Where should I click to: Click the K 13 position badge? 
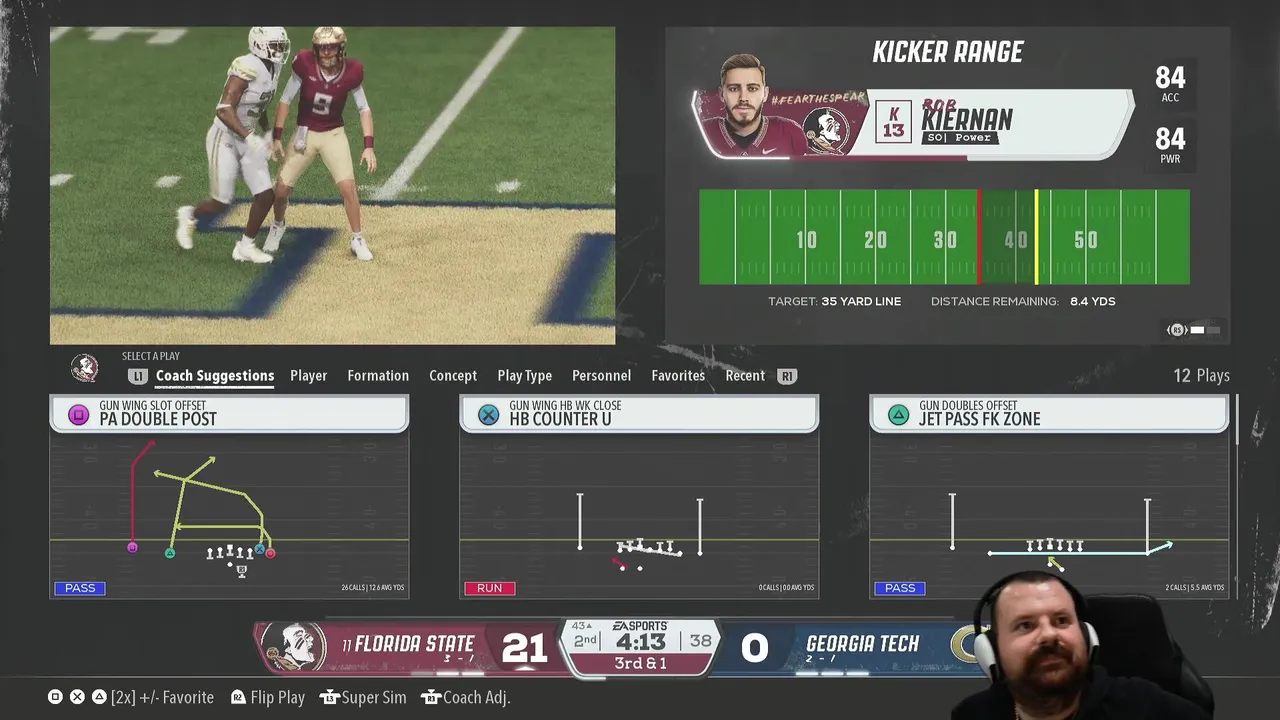[x=894, y=122]
